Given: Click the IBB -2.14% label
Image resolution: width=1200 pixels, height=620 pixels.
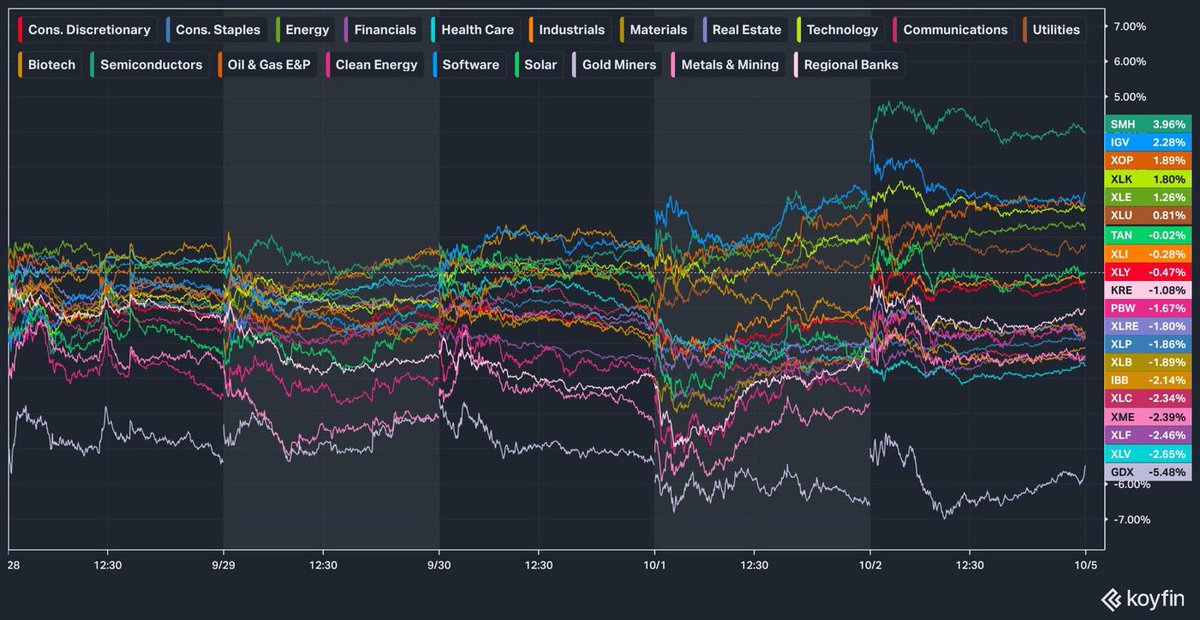Looking at the screenshot, I should (x=1148, y=381).
